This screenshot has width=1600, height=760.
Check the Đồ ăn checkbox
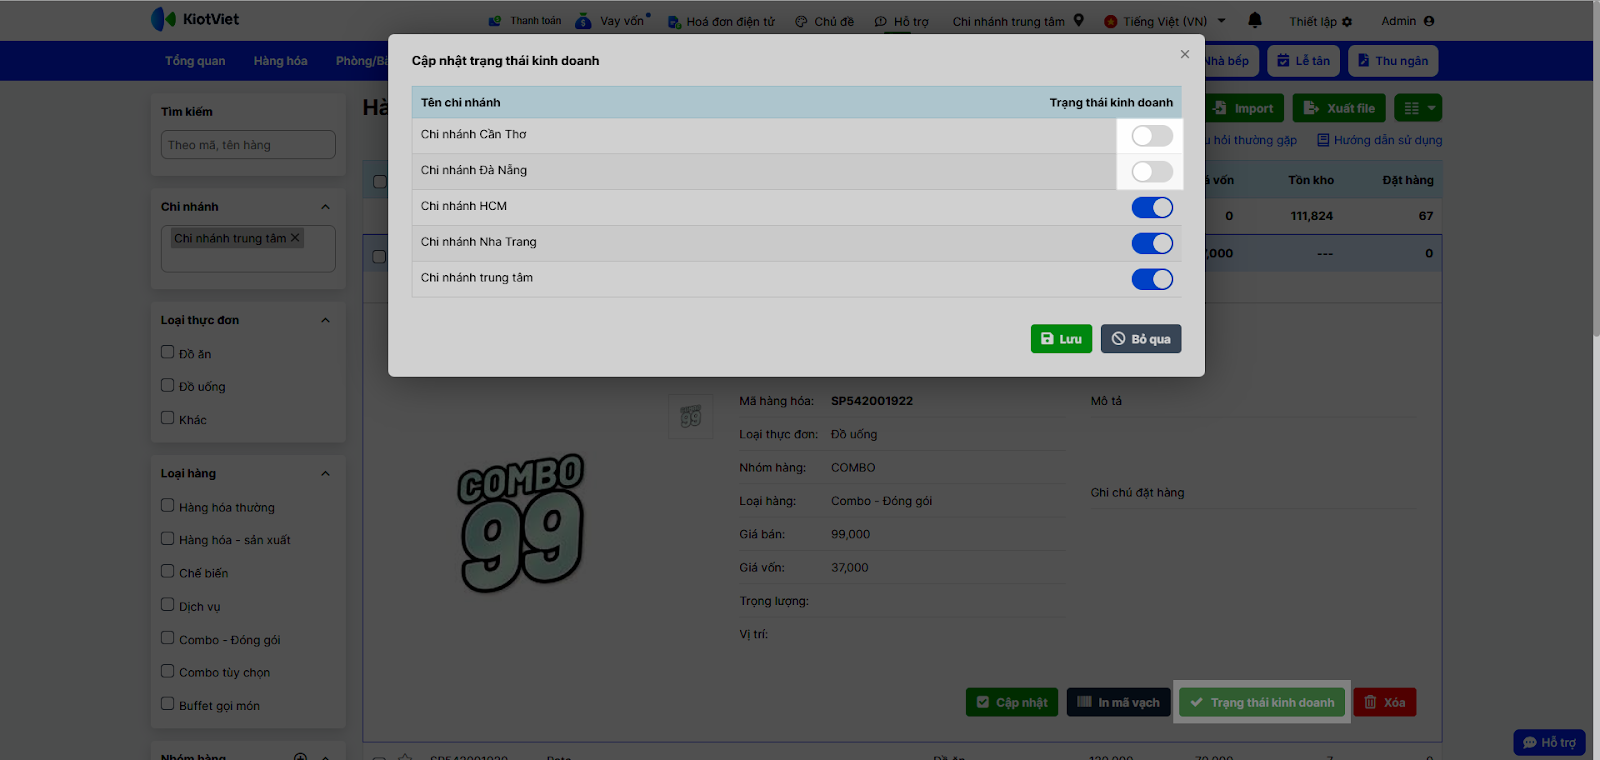pyautogui.click(x=168, y=352)
